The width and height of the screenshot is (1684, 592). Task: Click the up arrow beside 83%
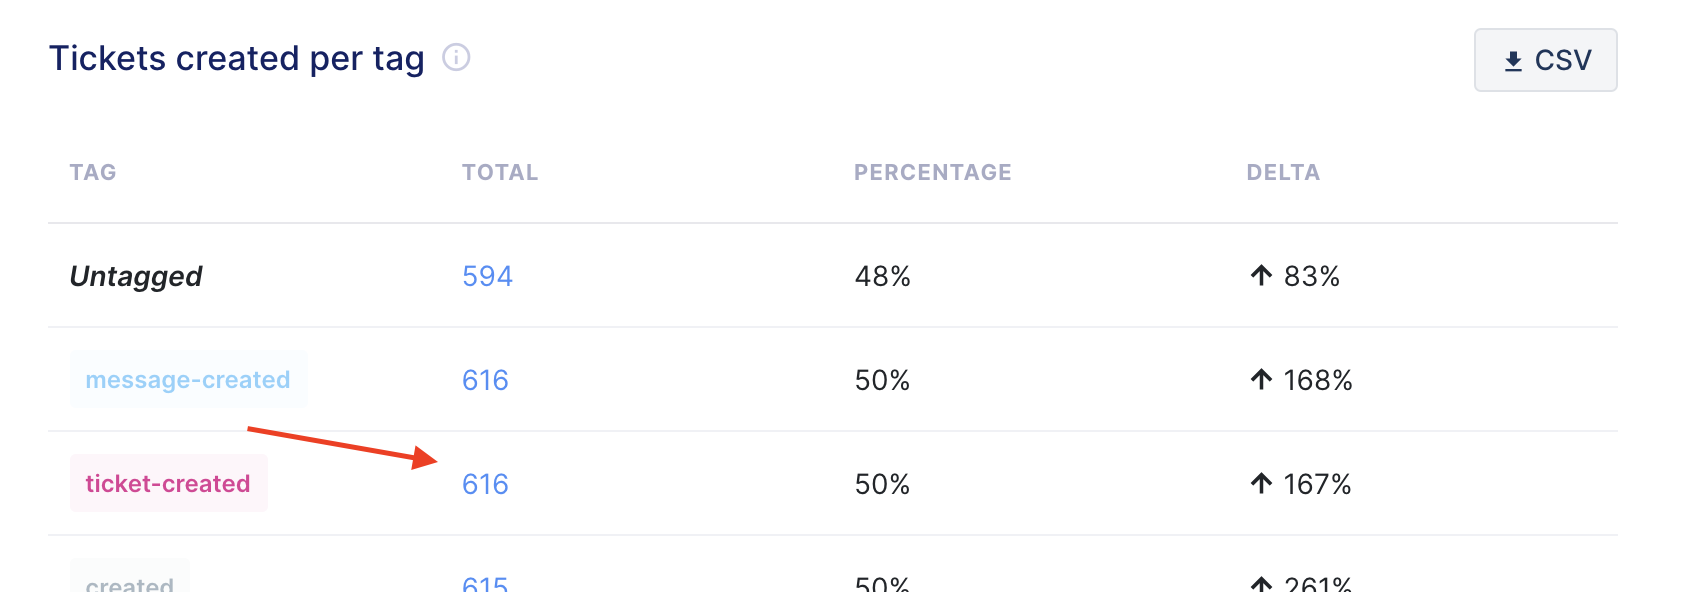pyautogui.click(x=1261, y=276)
